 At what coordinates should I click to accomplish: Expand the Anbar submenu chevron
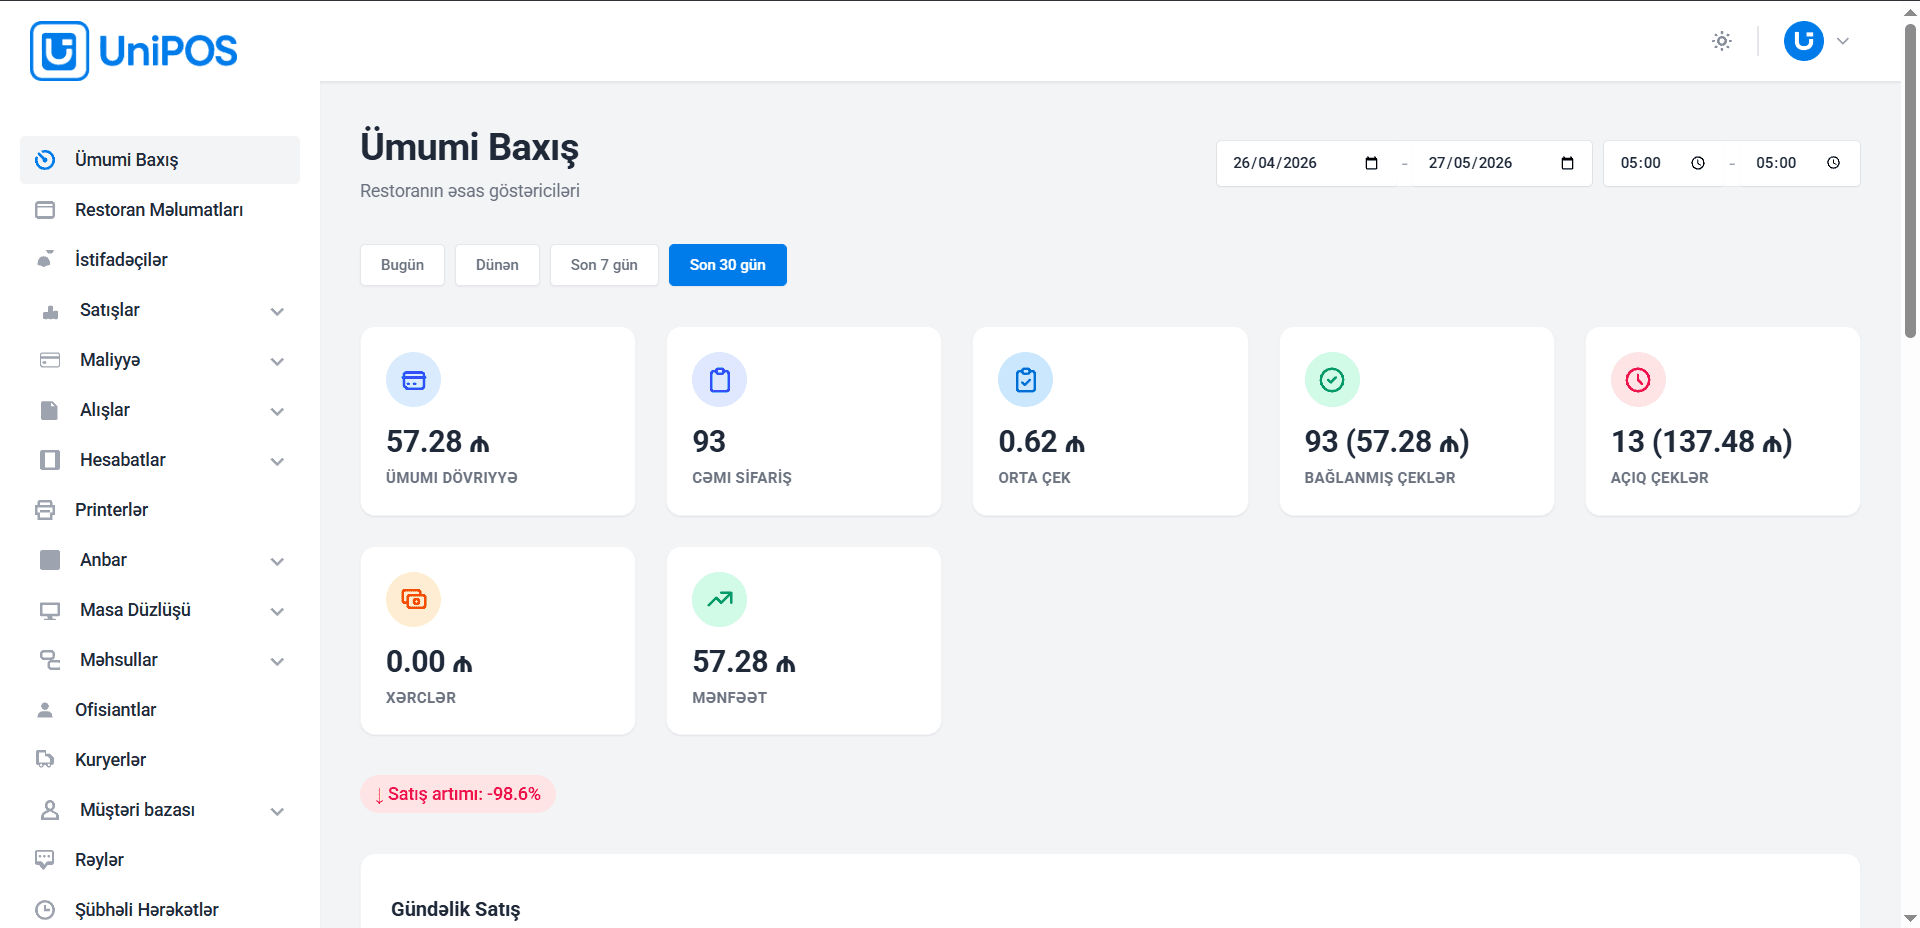(277, 561)
